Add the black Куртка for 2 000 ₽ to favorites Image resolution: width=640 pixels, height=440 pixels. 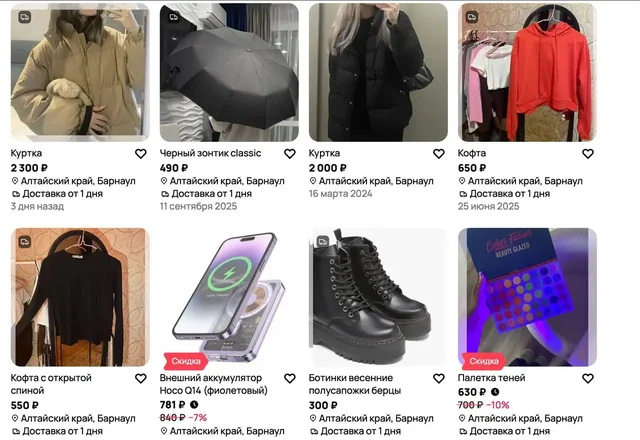(439, 154)
